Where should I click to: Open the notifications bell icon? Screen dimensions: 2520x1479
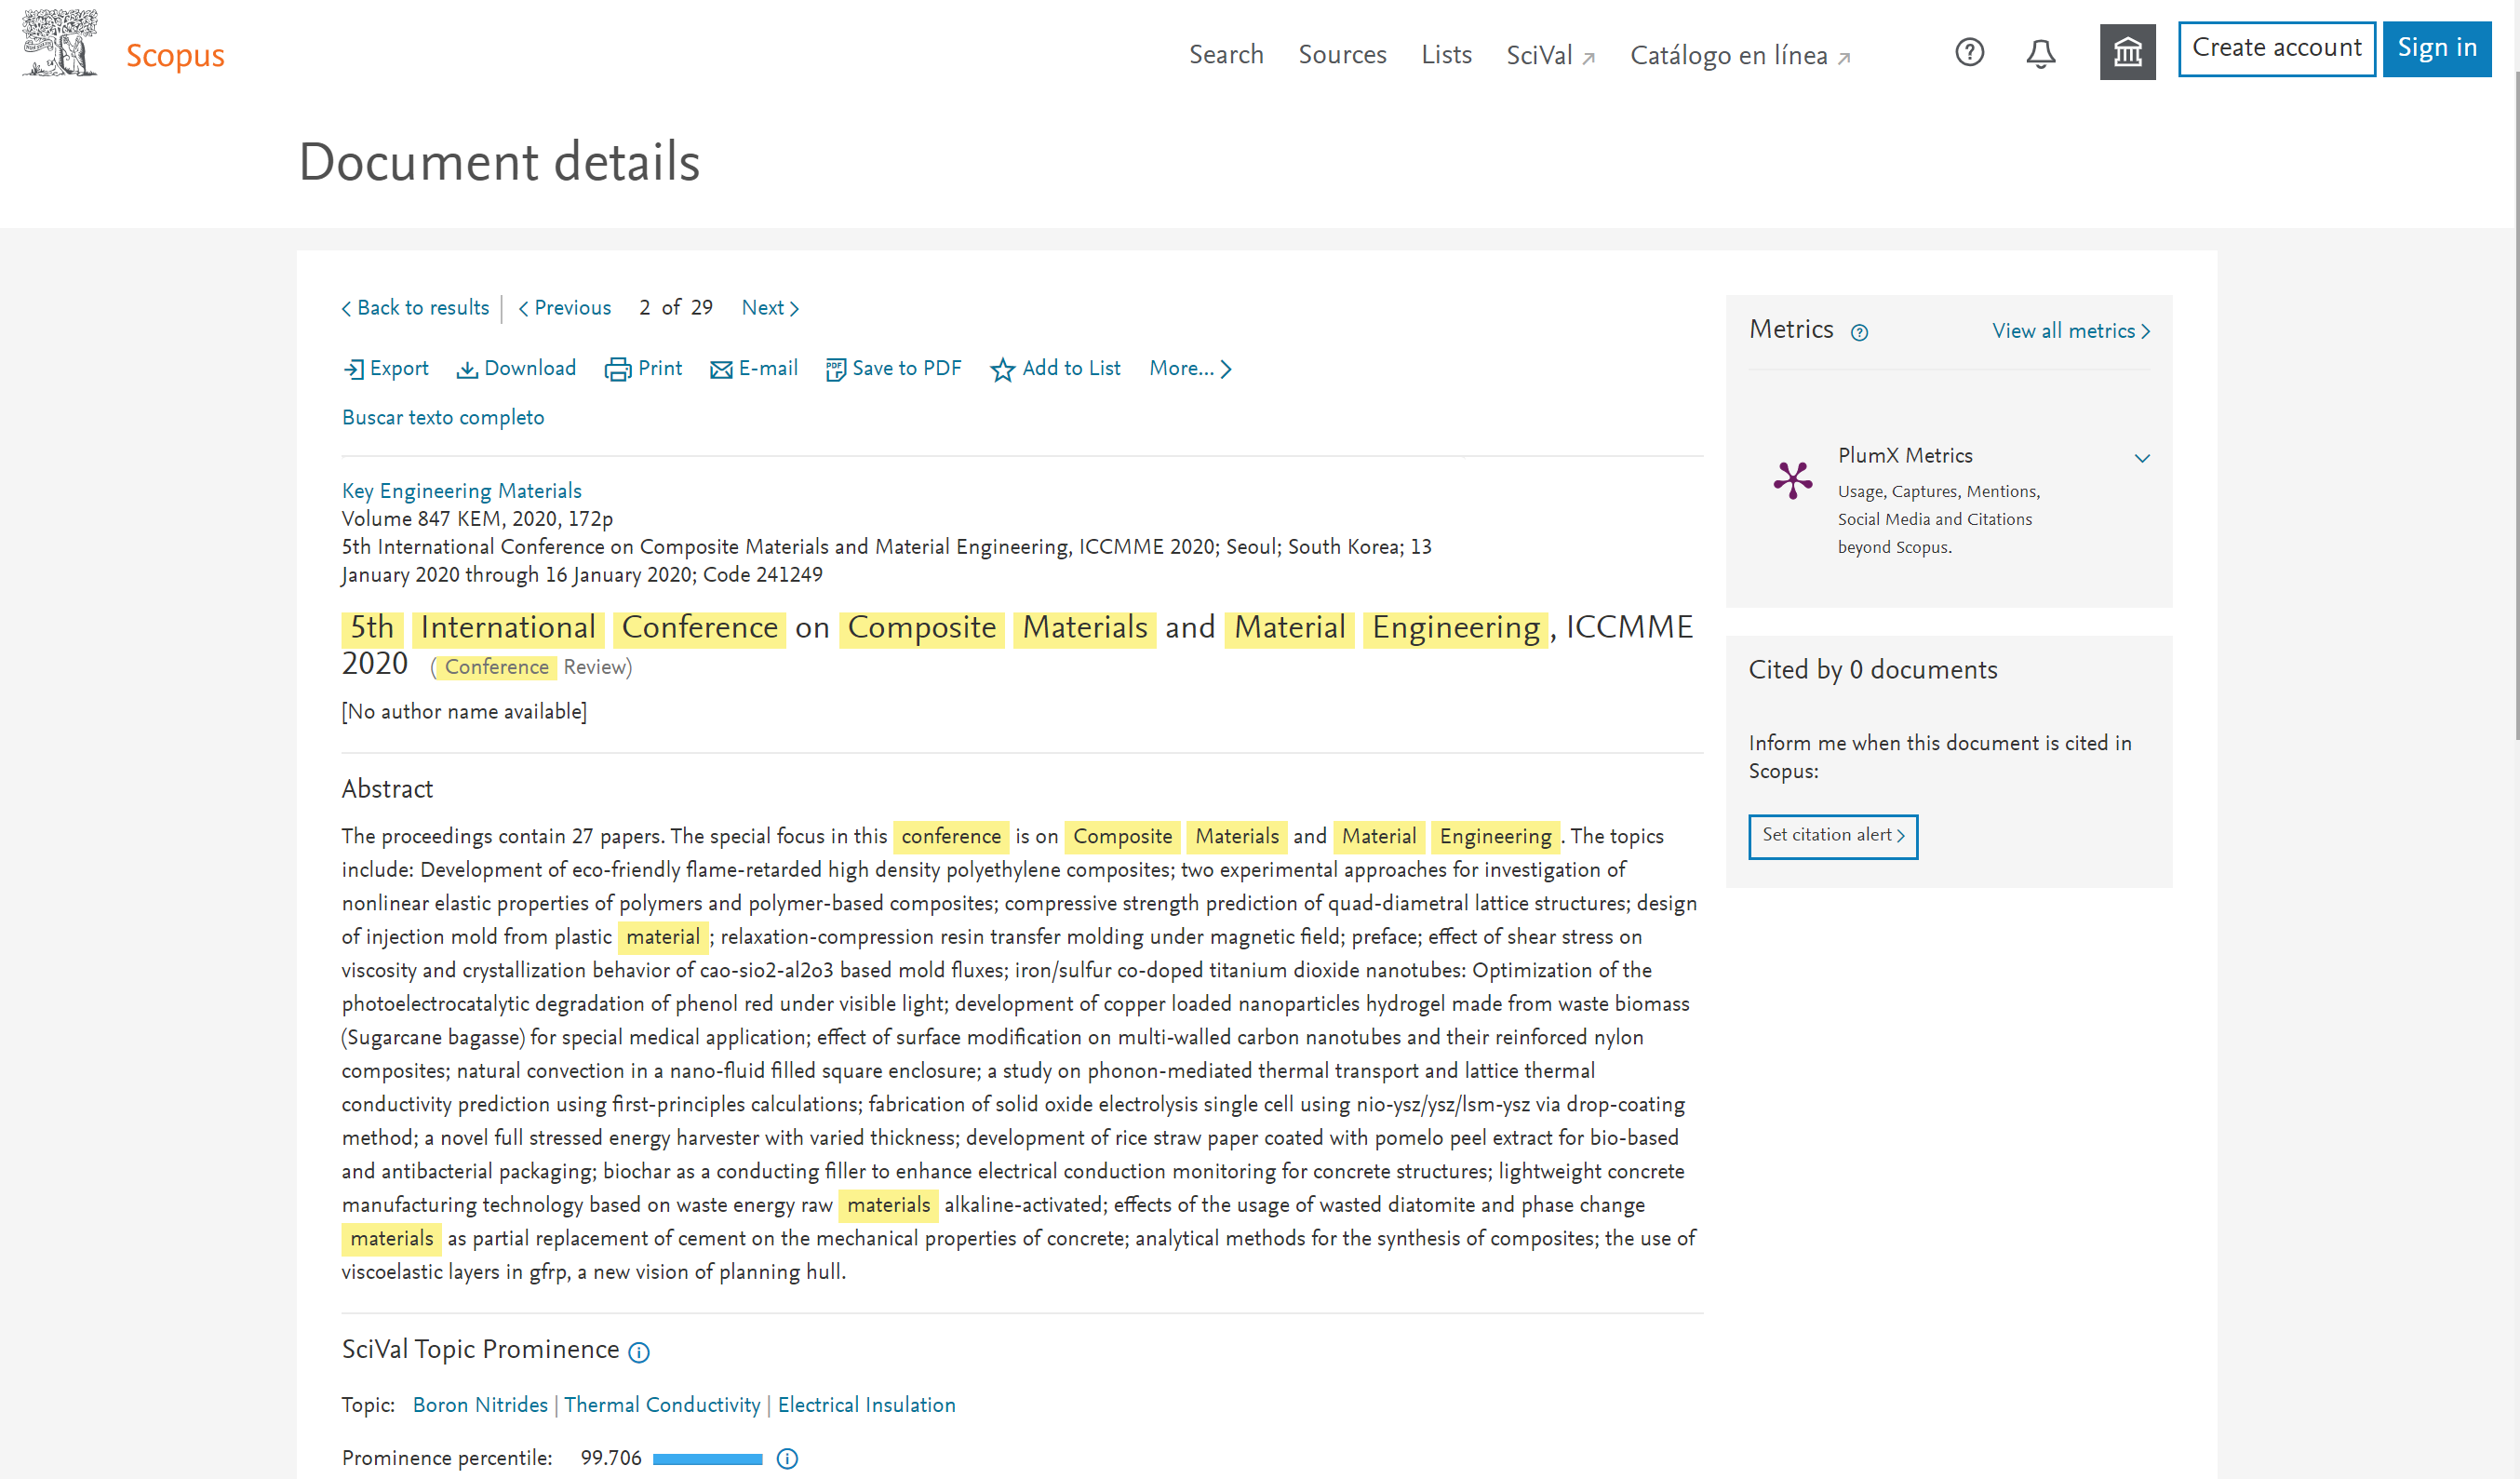click(2040, 53)
